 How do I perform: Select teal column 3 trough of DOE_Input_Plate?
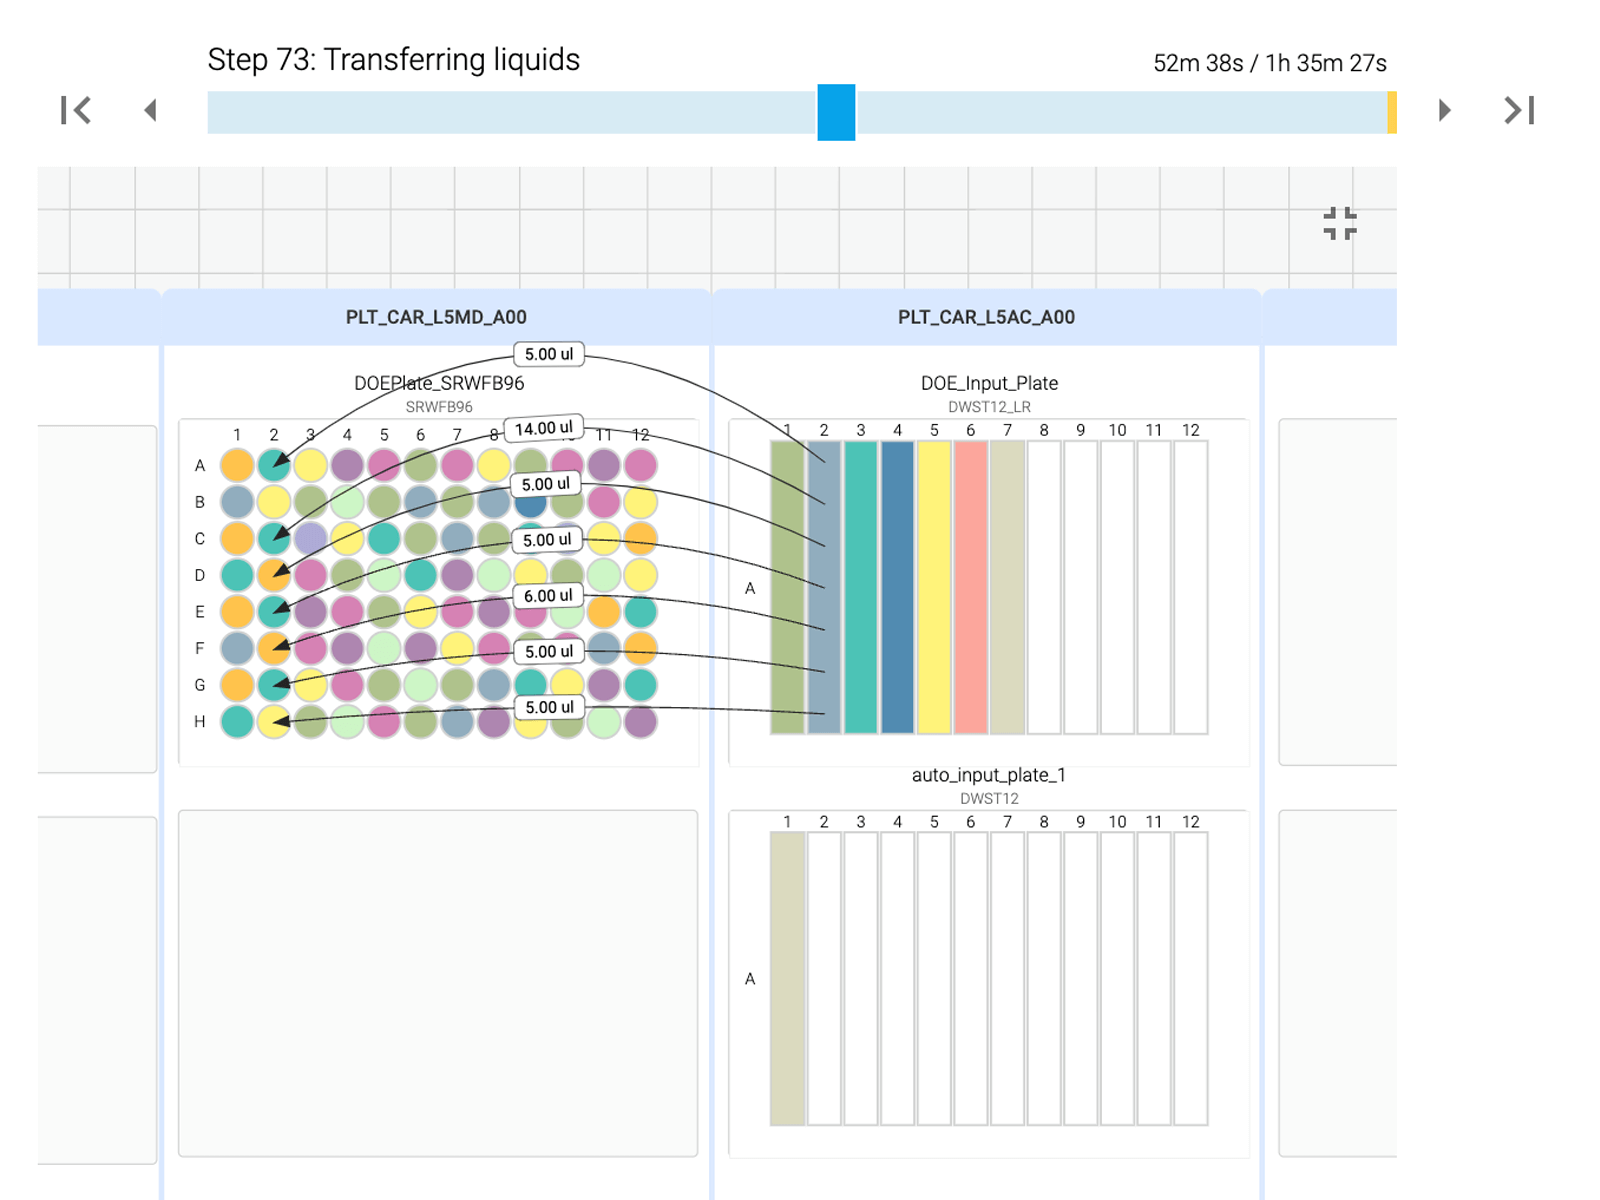click(x=861, y=588)
